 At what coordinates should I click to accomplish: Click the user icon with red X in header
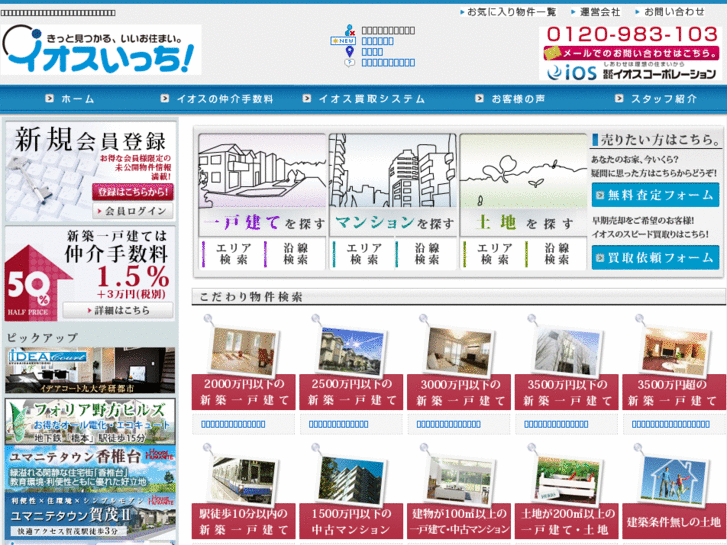coord(350,30)
